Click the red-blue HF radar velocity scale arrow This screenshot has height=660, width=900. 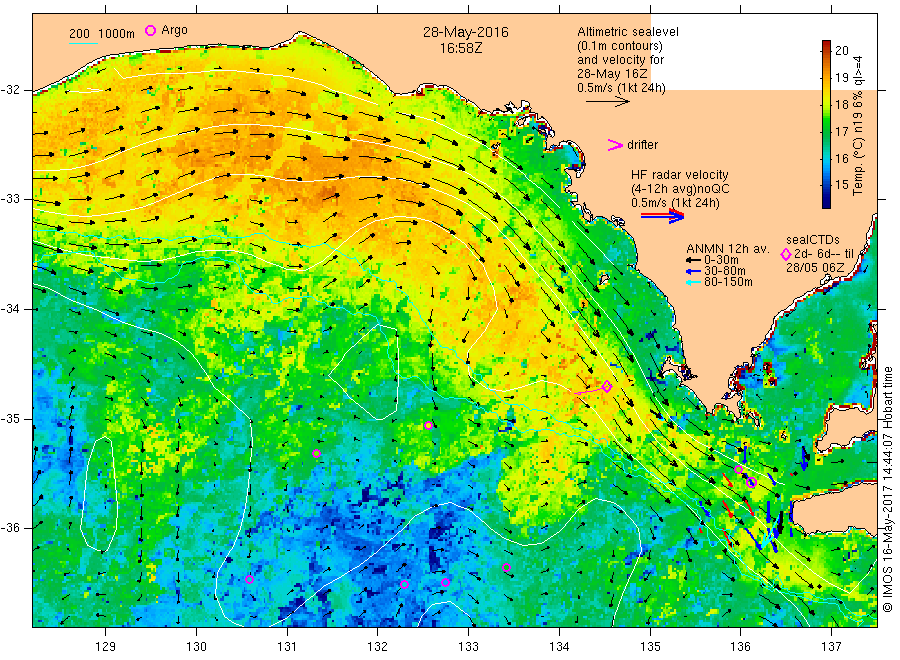(x=662, y=216)
